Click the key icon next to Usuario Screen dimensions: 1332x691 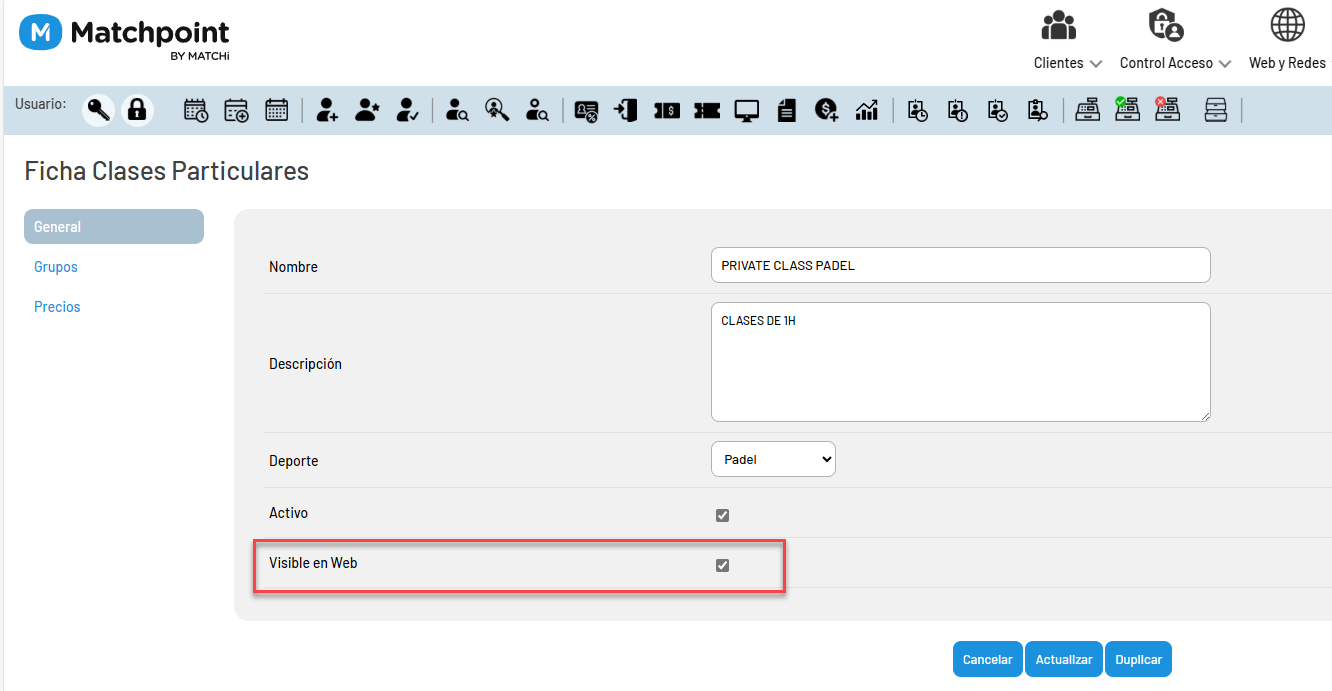(98, 110)
